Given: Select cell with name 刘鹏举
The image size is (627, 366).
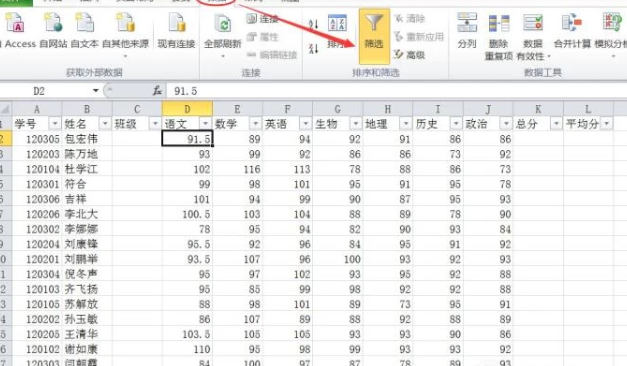Looking at the screenshot, I should pyautogui.click(x=87, y=259).
